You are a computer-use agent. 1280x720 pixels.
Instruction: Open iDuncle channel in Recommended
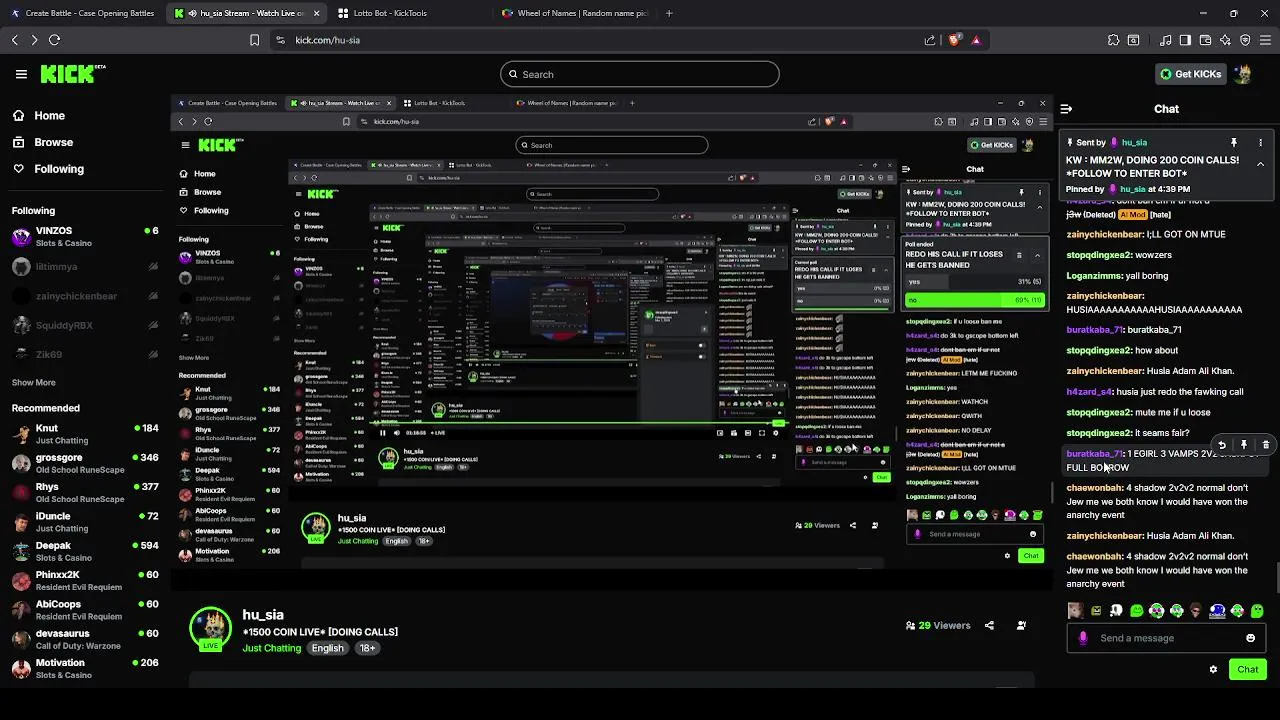[85, 522]
